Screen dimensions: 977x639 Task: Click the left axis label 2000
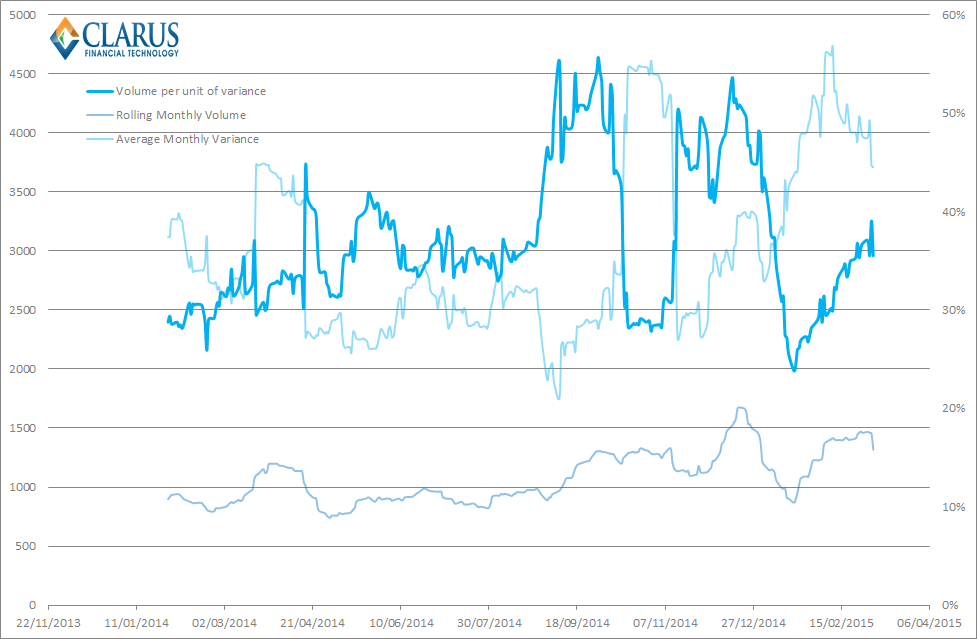point(24,369)
